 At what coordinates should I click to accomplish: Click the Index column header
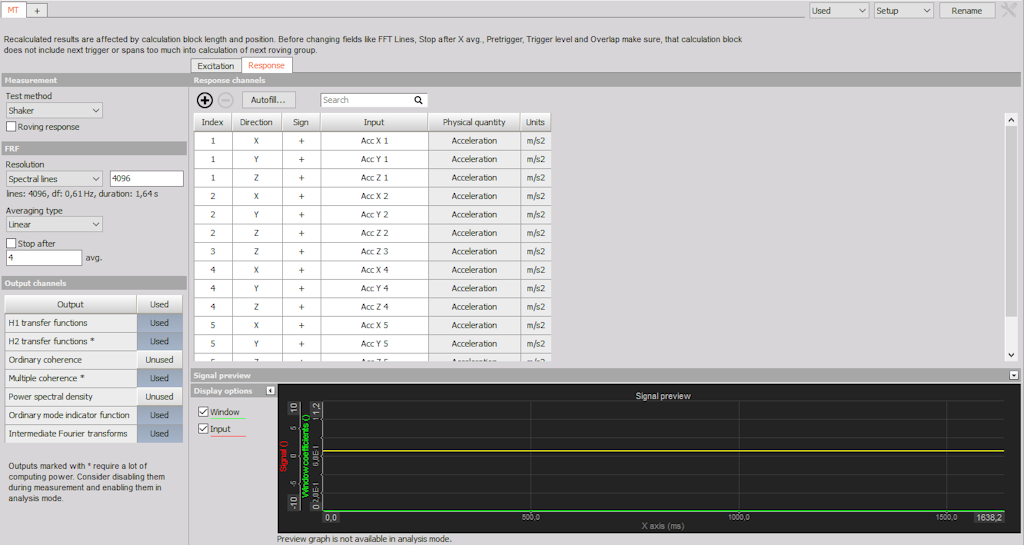click(212, 122)
